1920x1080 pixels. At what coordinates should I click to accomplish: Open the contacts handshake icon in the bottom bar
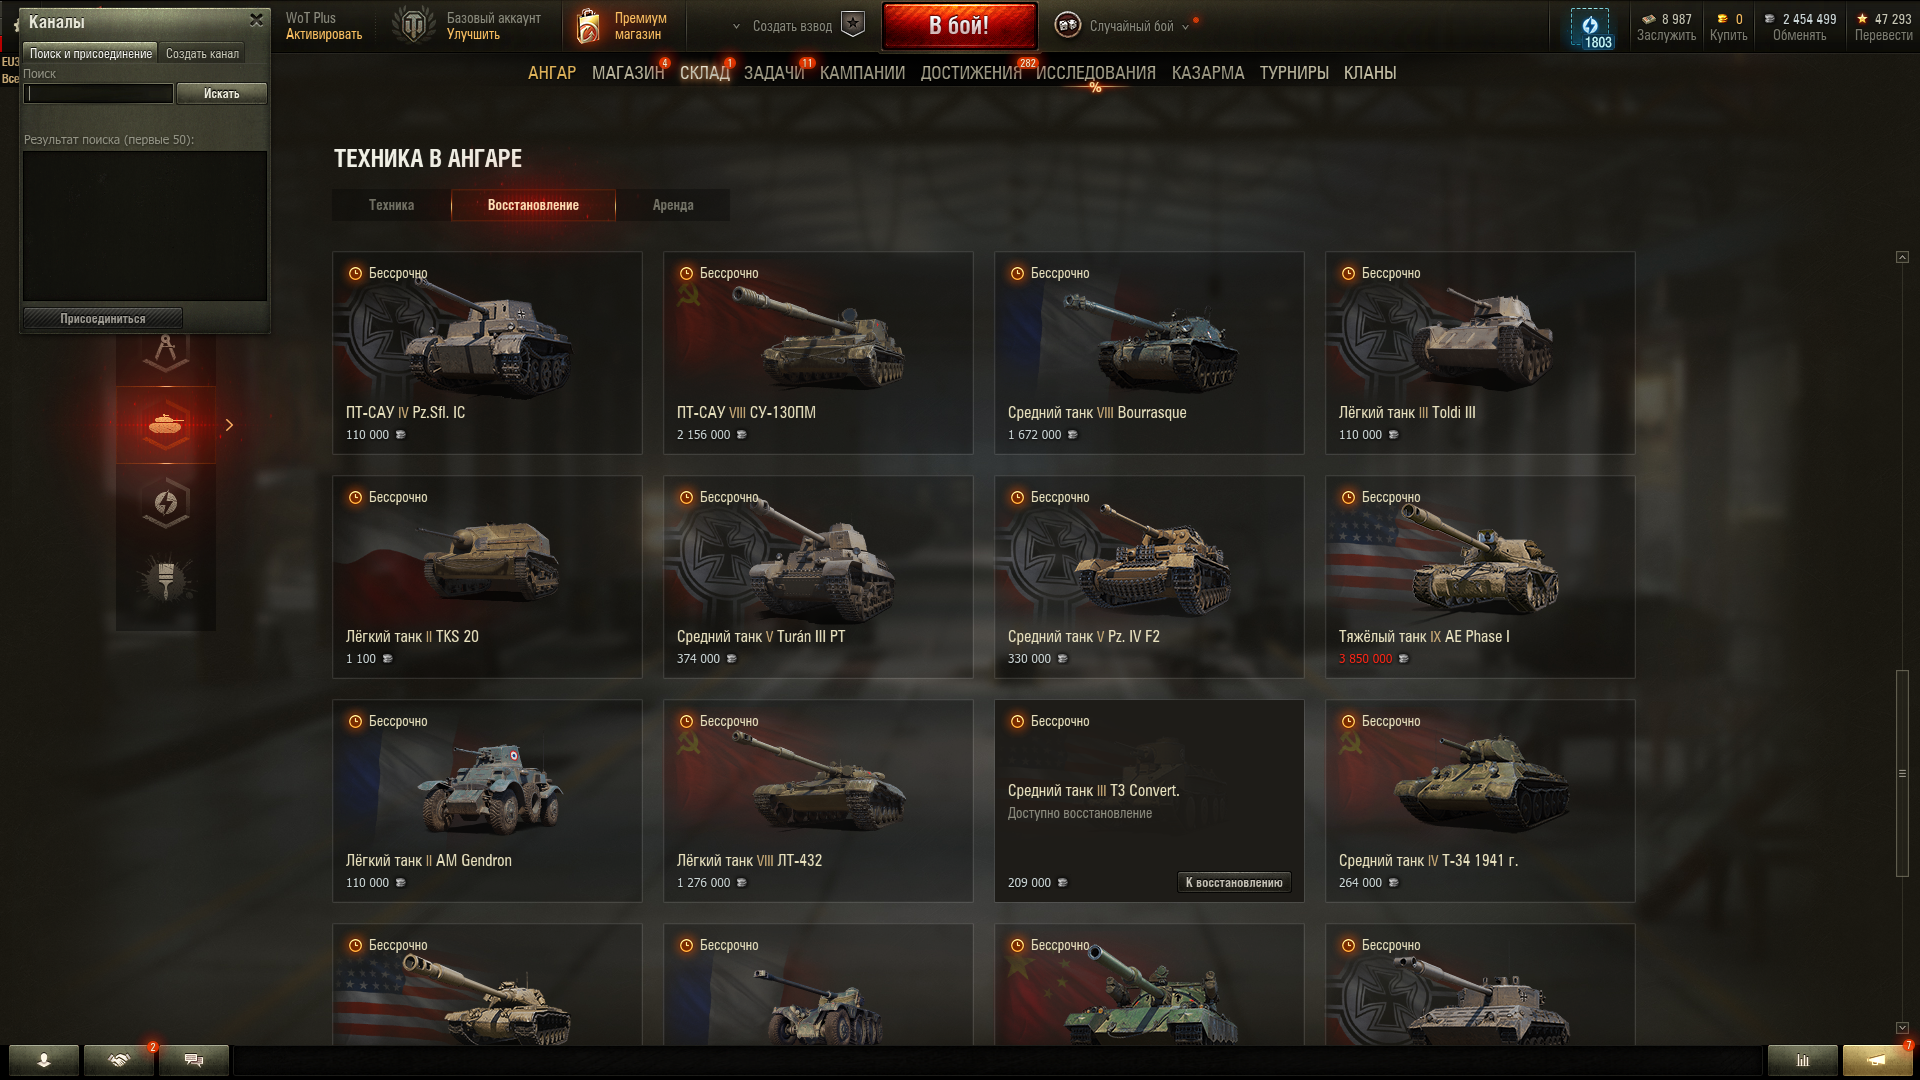click(119, 1060)
